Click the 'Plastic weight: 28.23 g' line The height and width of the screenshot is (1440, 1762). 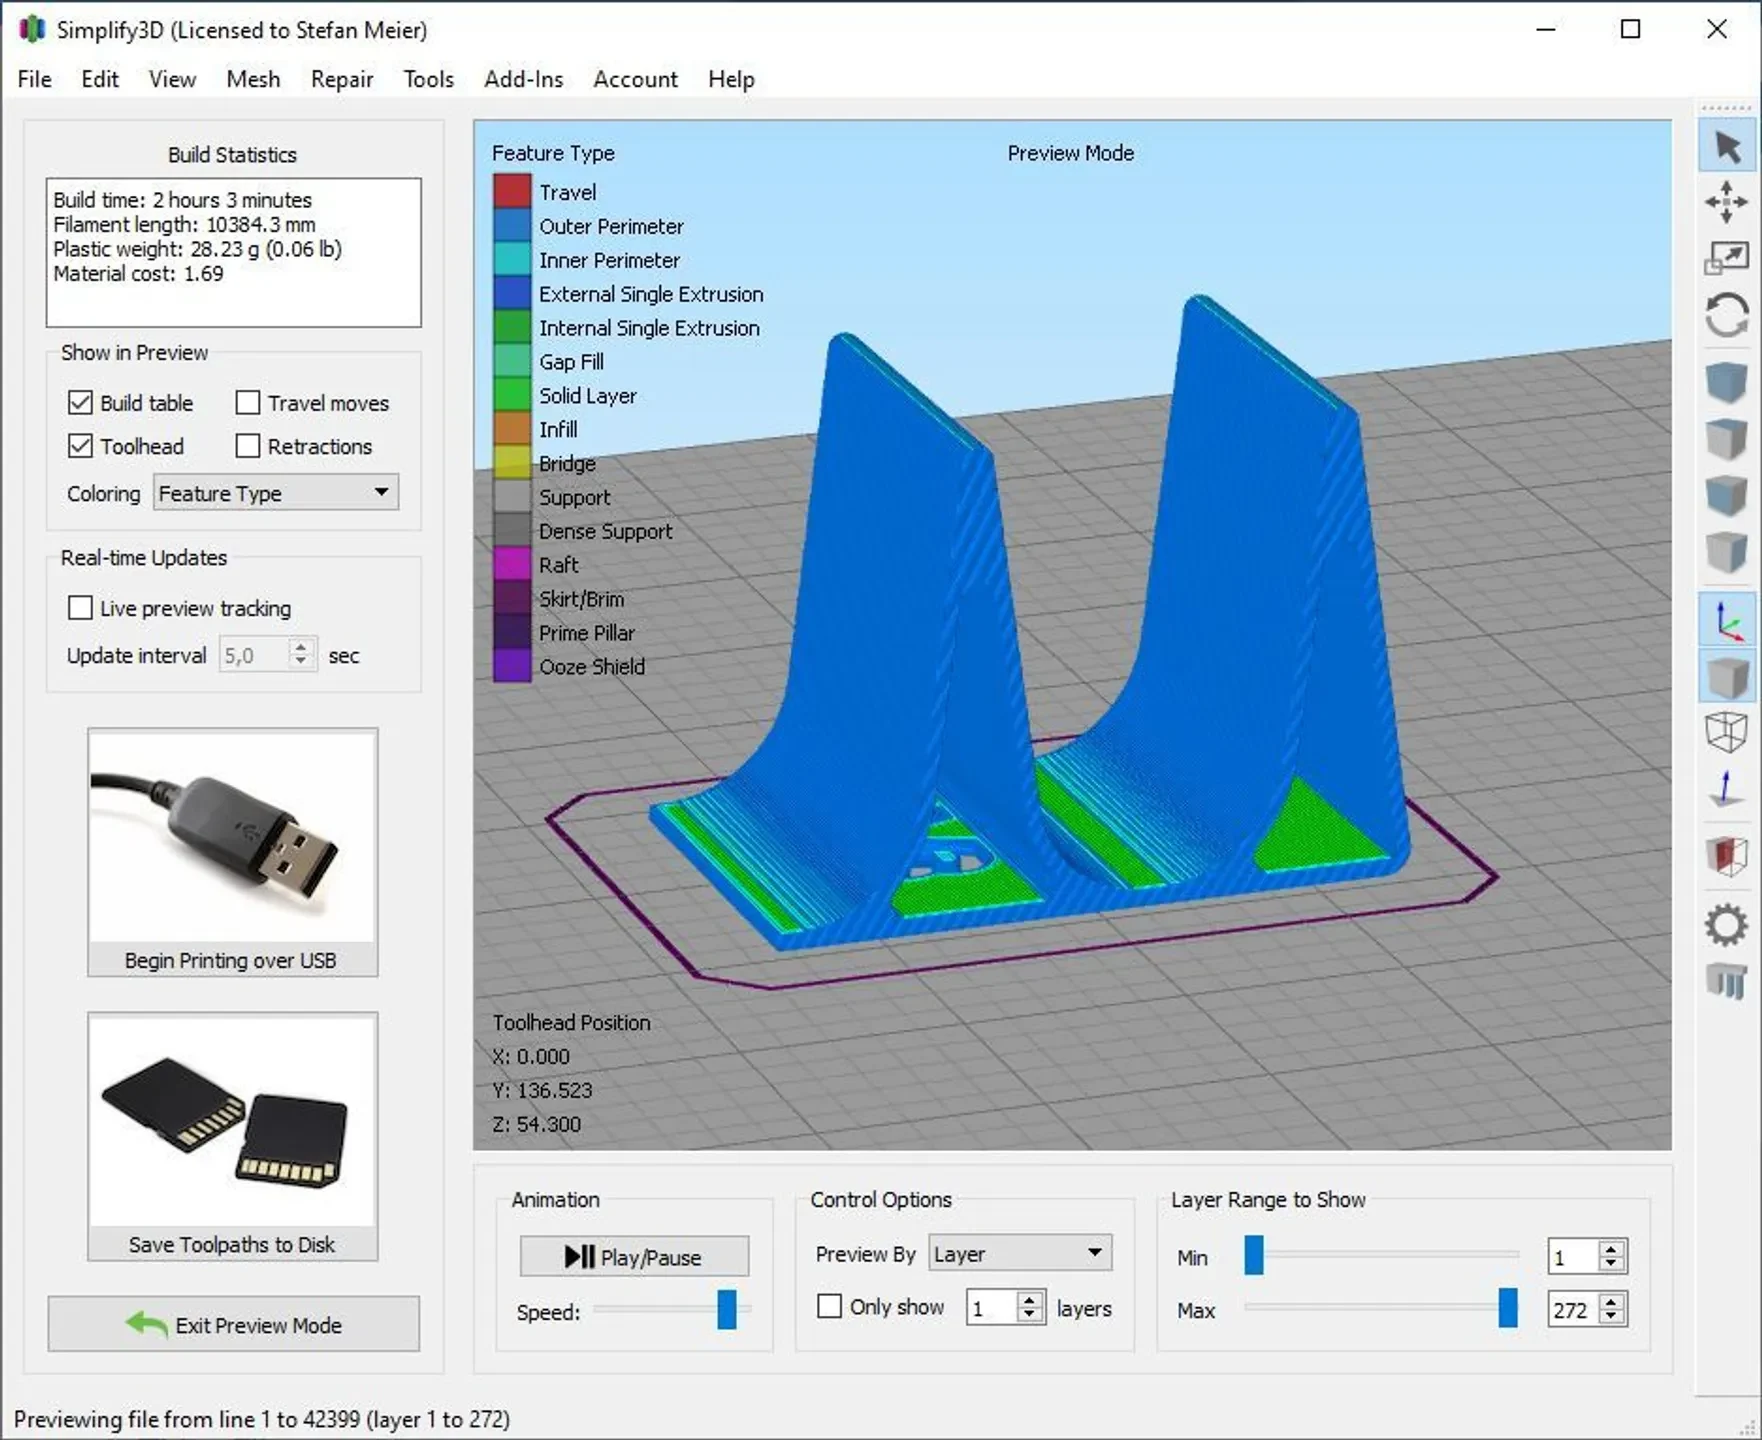[198, 249]
